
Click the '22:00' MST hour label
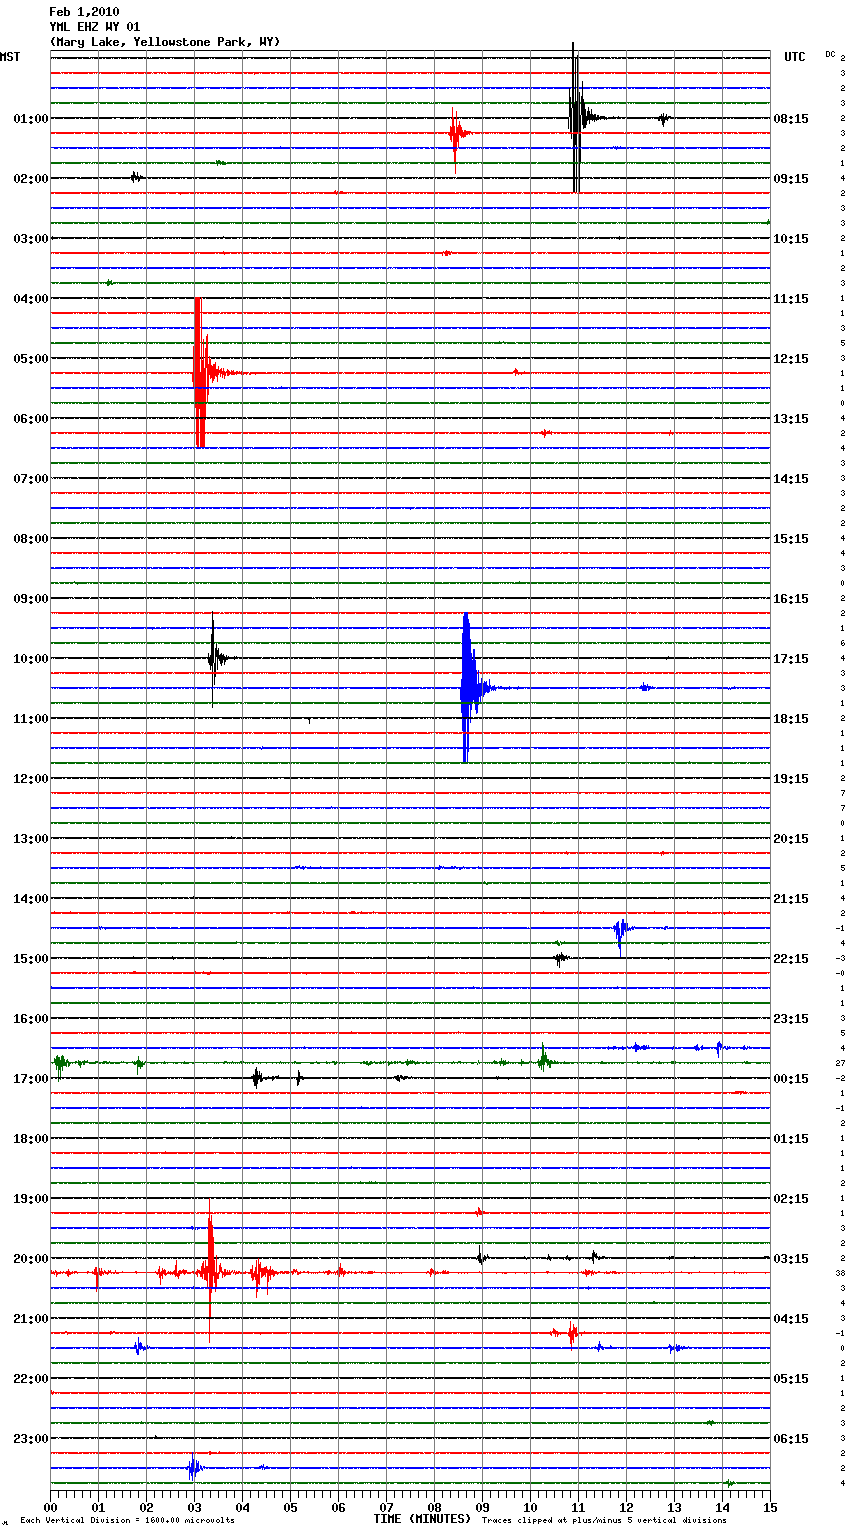(30, 1378)
